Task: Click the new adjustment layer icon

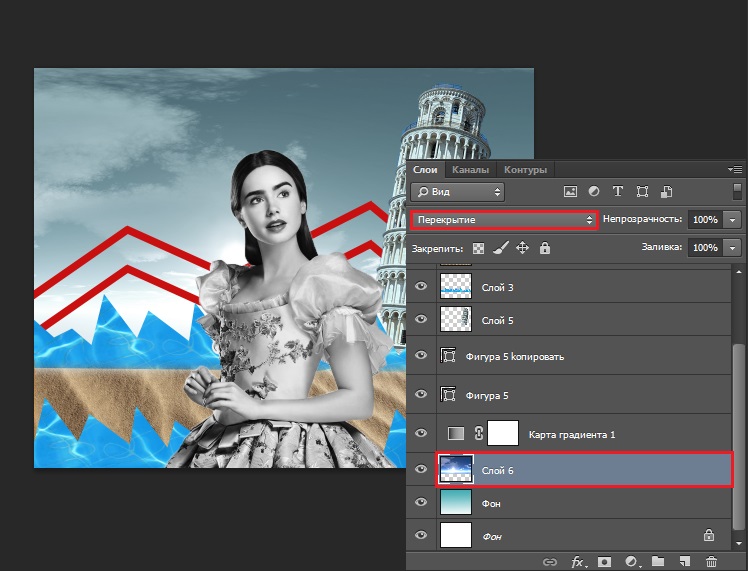Action: [631, 563]
